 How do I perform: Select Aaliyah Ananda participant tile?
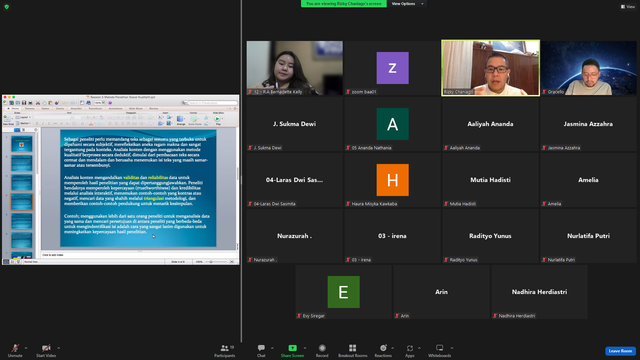[x=490, y=124]
